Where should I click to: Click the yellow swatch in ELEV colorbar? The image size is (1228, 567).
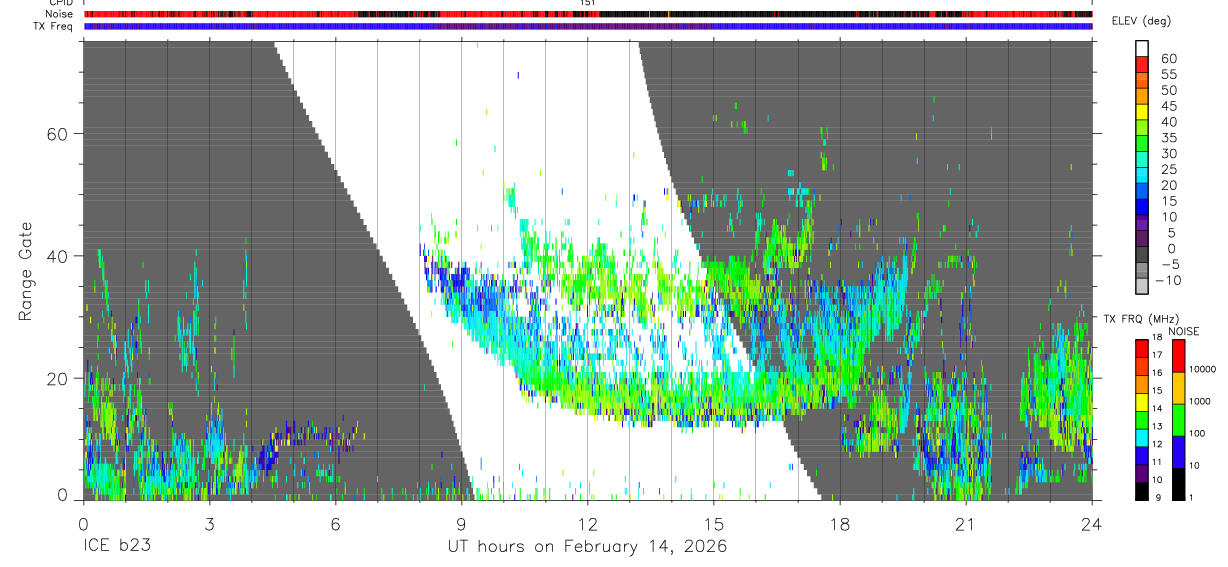[1142, 112]
